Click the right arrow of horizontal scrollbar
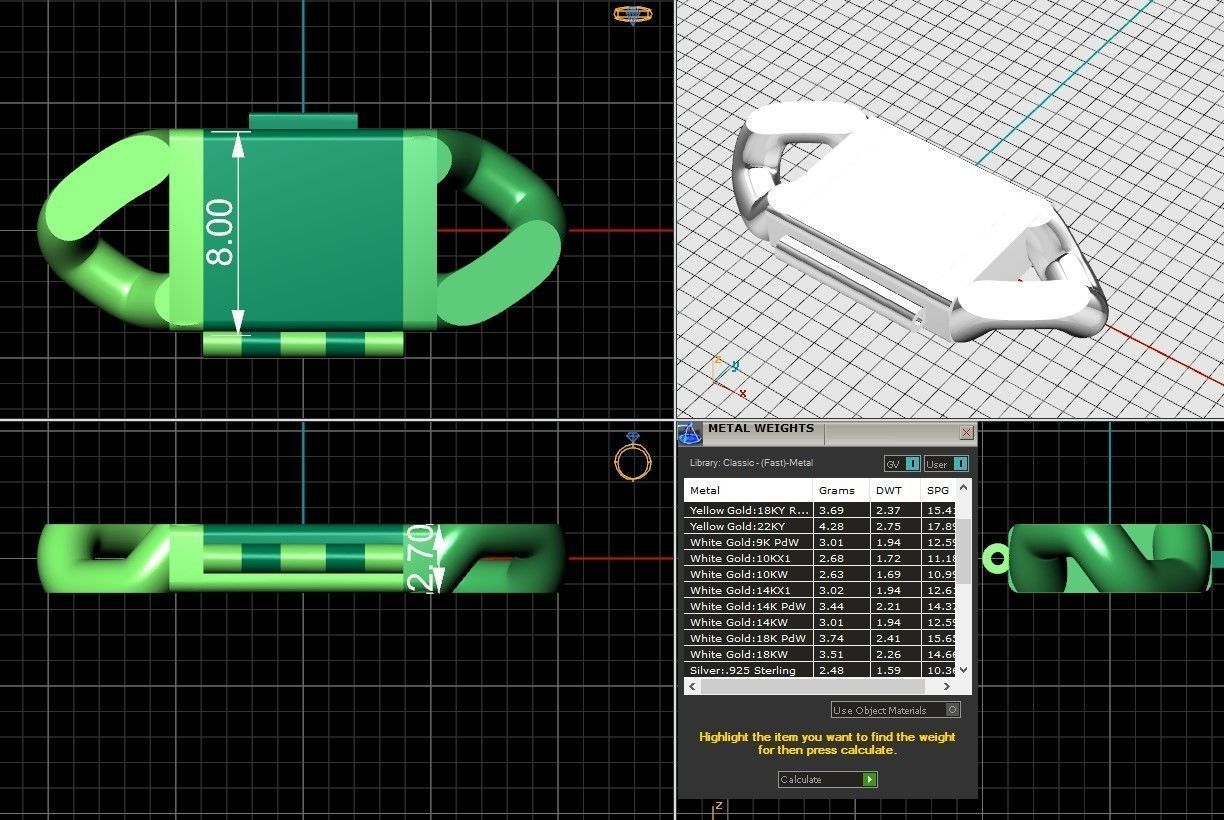This screenshot has width=1224, height=820. [x=947, y=687]
